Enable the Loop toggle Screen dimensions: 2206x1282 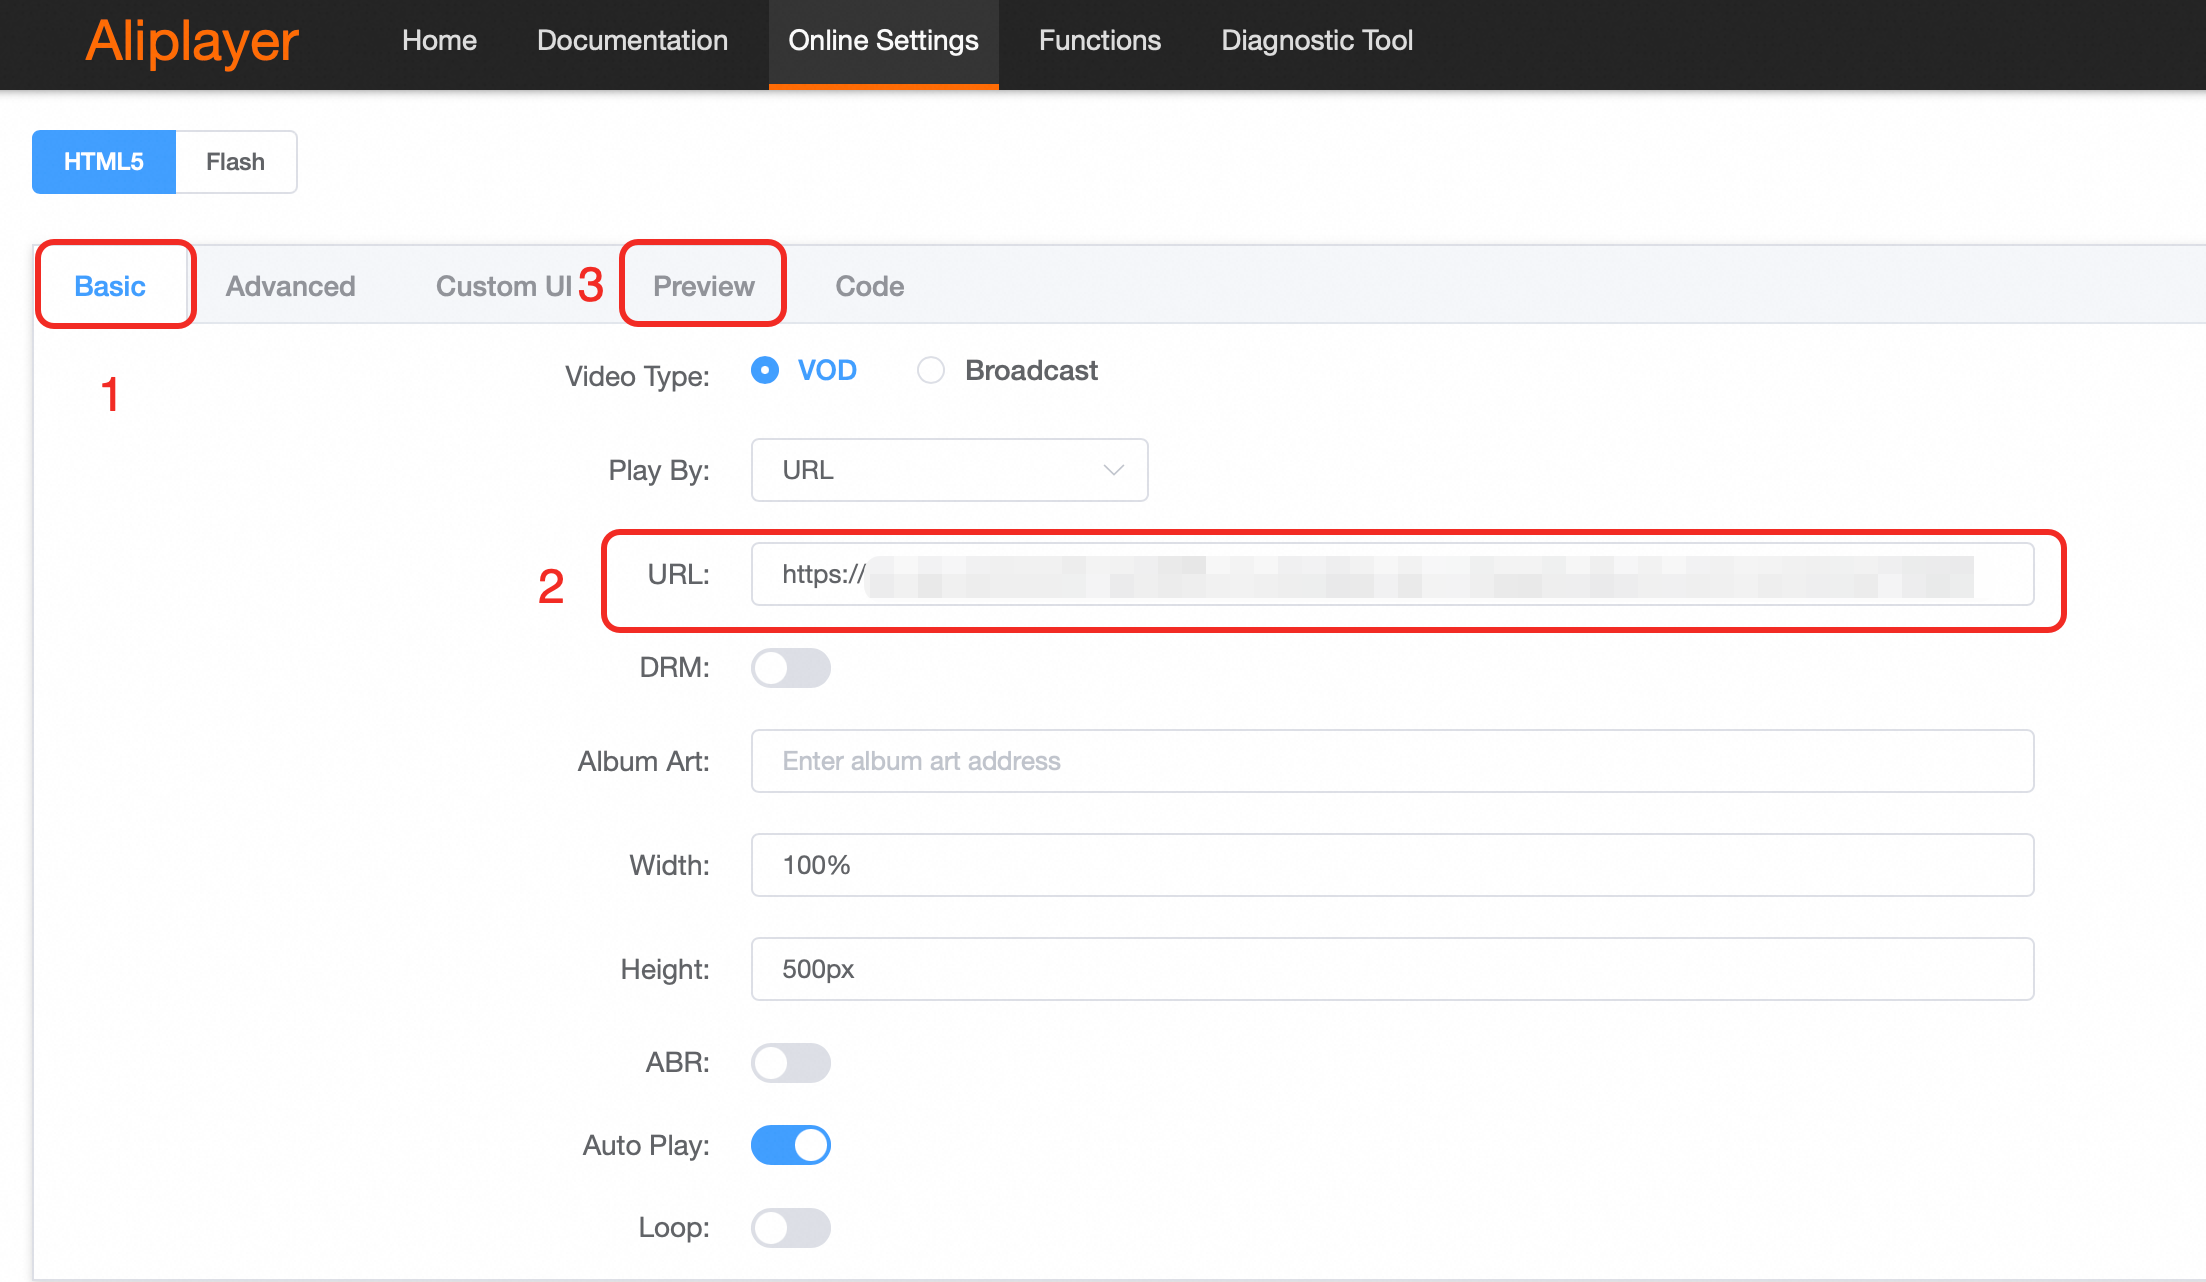pos(790,1228)
